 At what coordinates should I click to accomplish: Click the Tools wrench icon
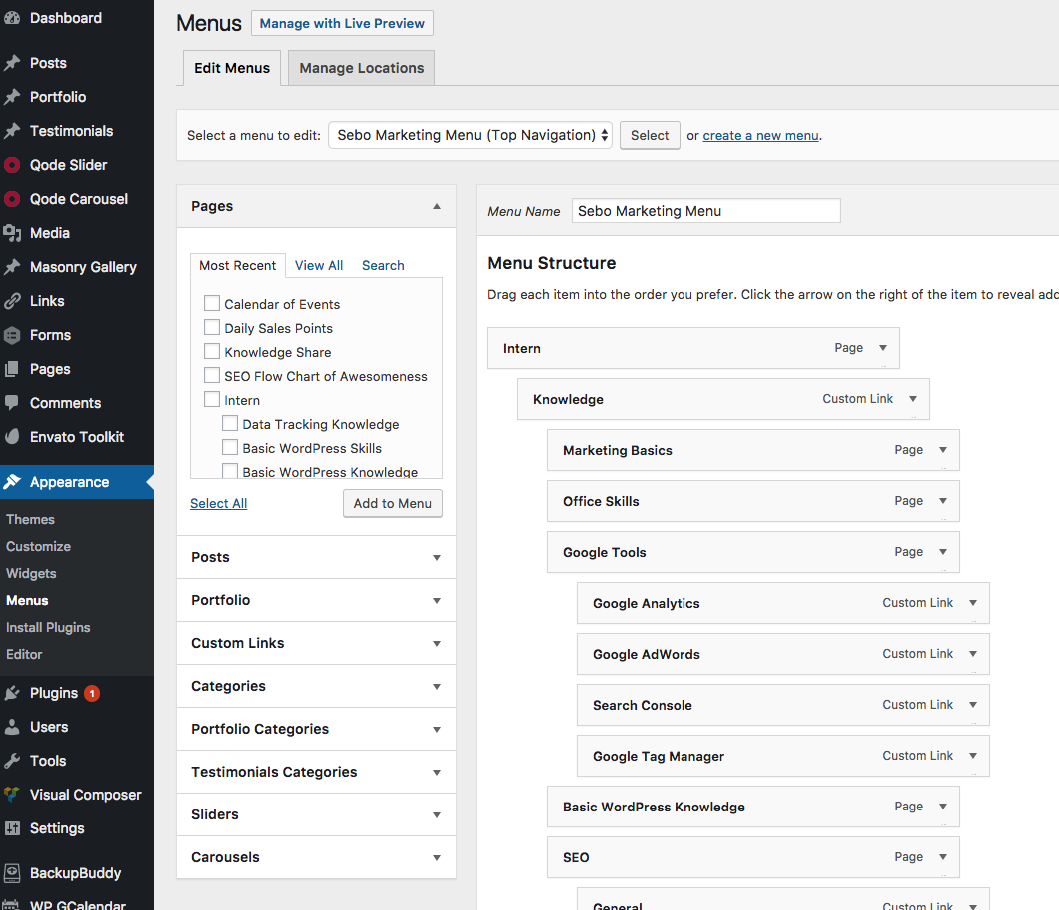tap(12, 761)
